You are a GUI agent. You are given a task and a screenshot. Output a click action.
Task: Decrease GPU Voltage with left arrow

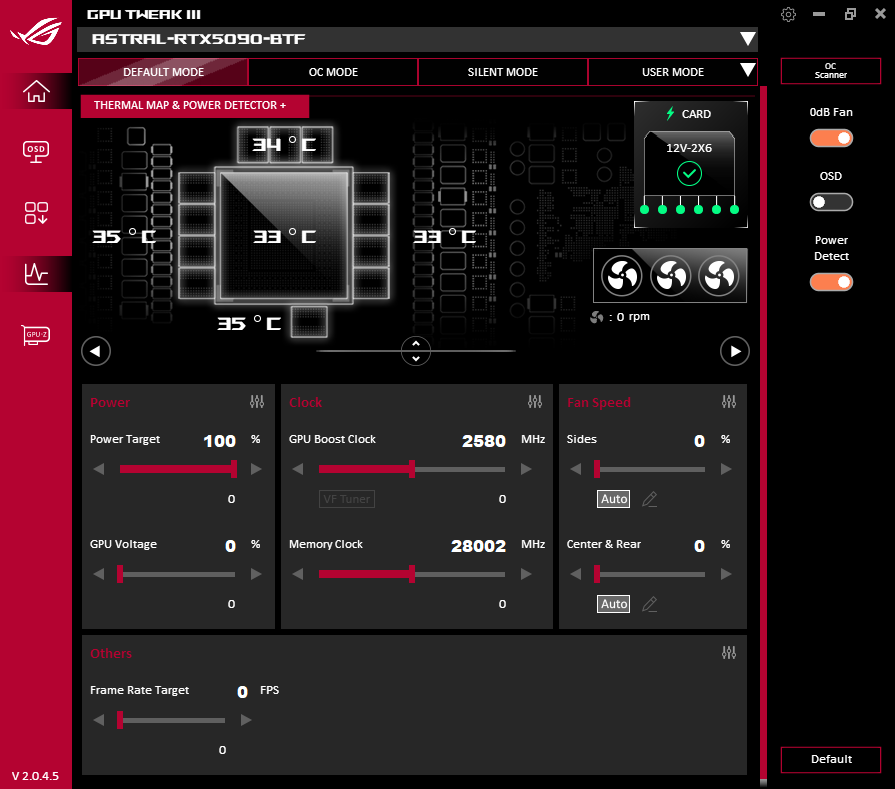click(99, 574)
